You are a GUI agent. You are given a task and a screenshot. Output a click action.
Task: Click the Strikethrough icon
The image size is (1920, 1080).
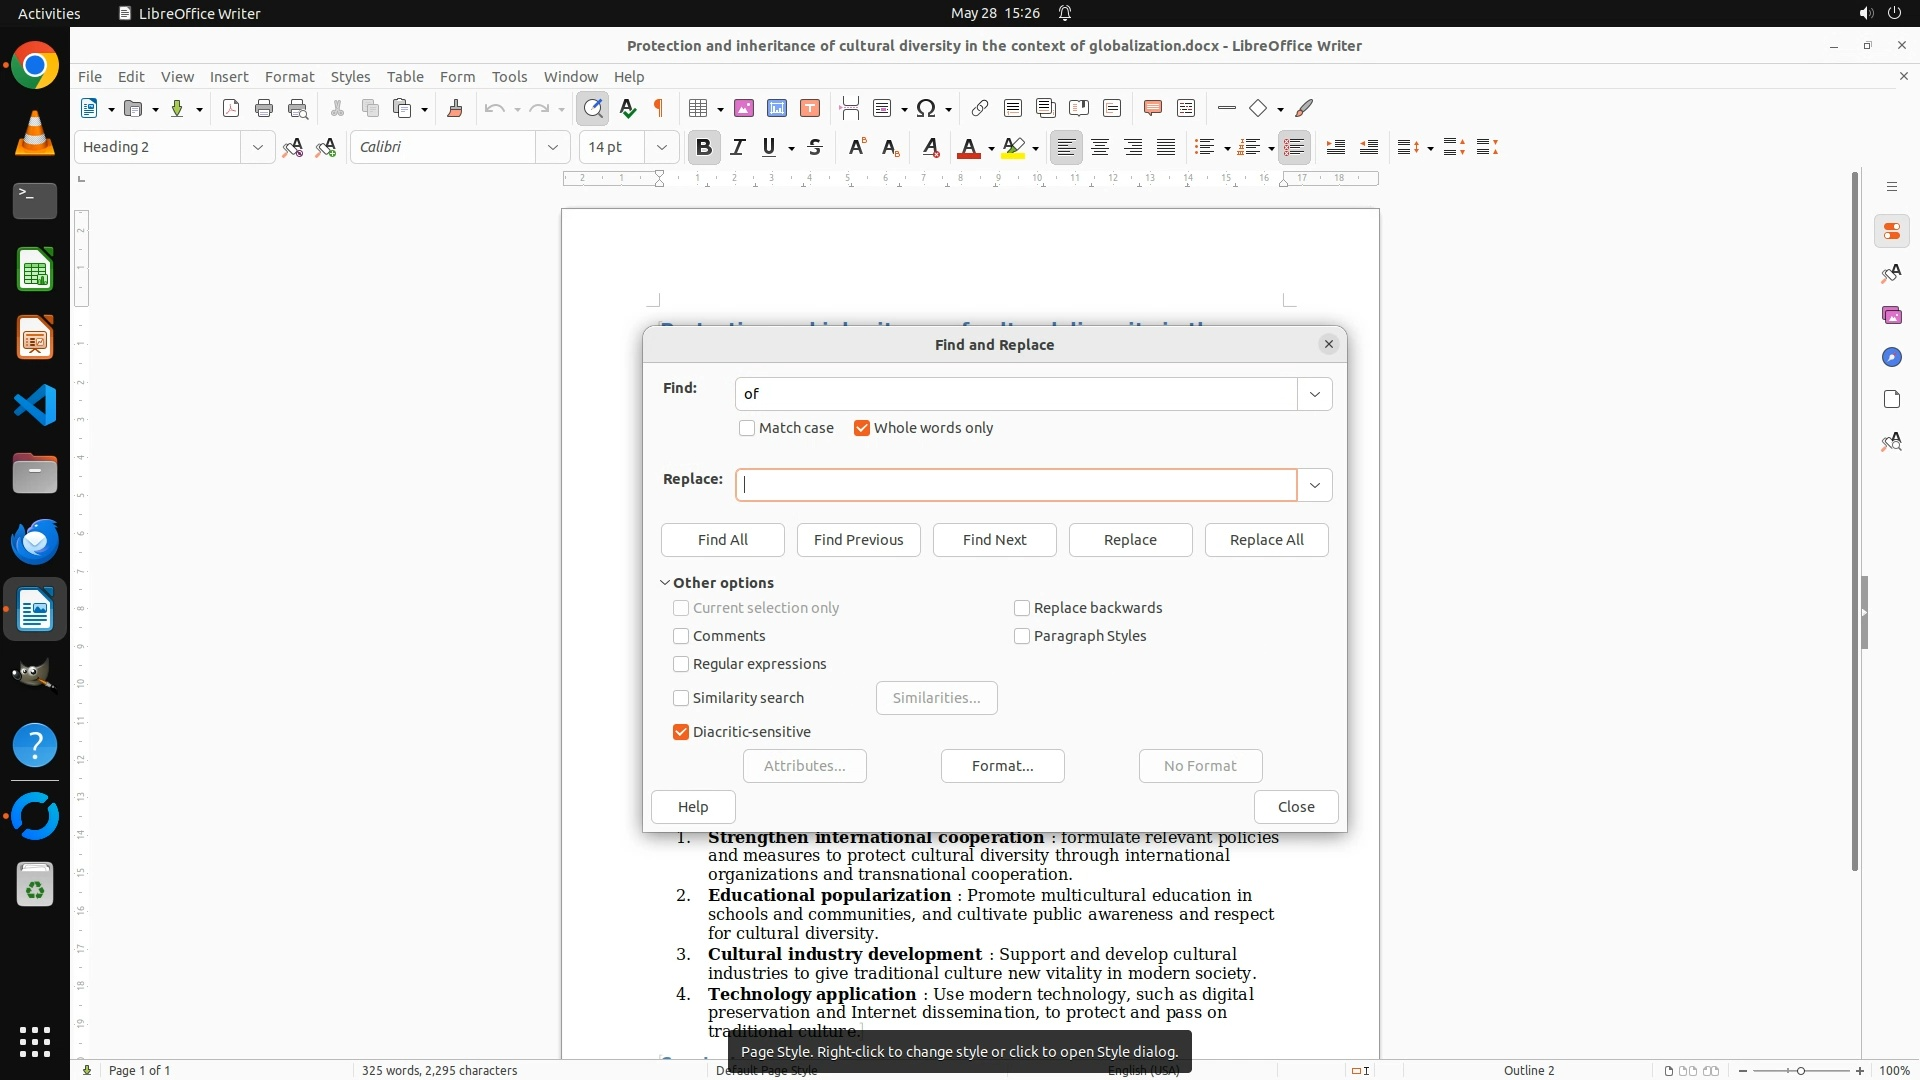(x=815, y=147)
